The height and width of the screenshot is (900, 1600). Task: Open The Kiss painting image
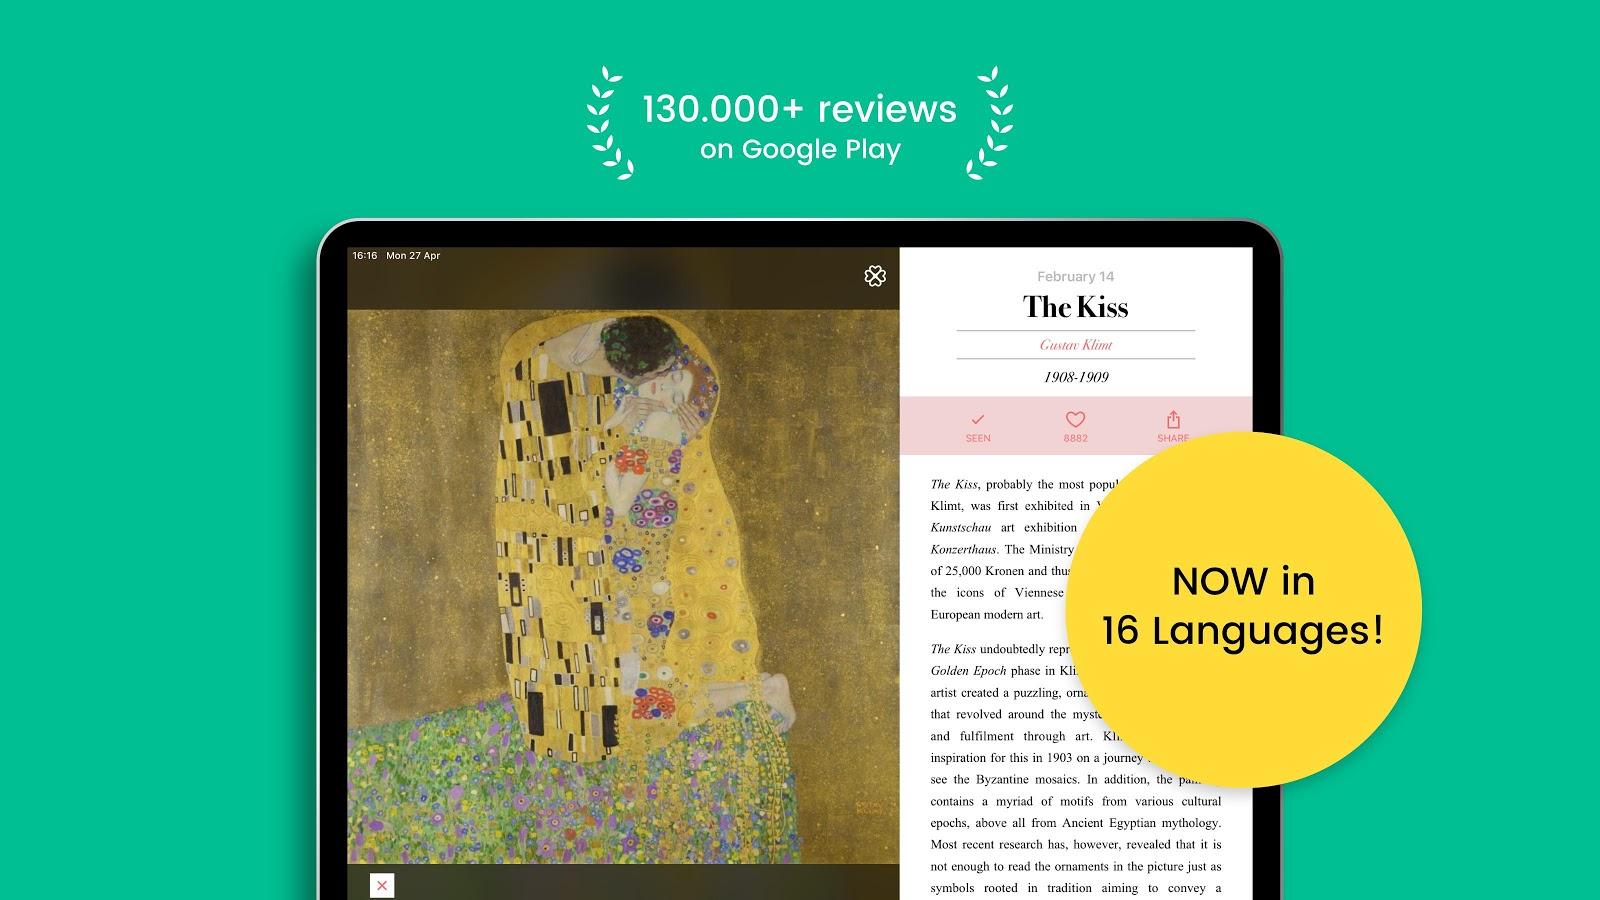(623, 586)
